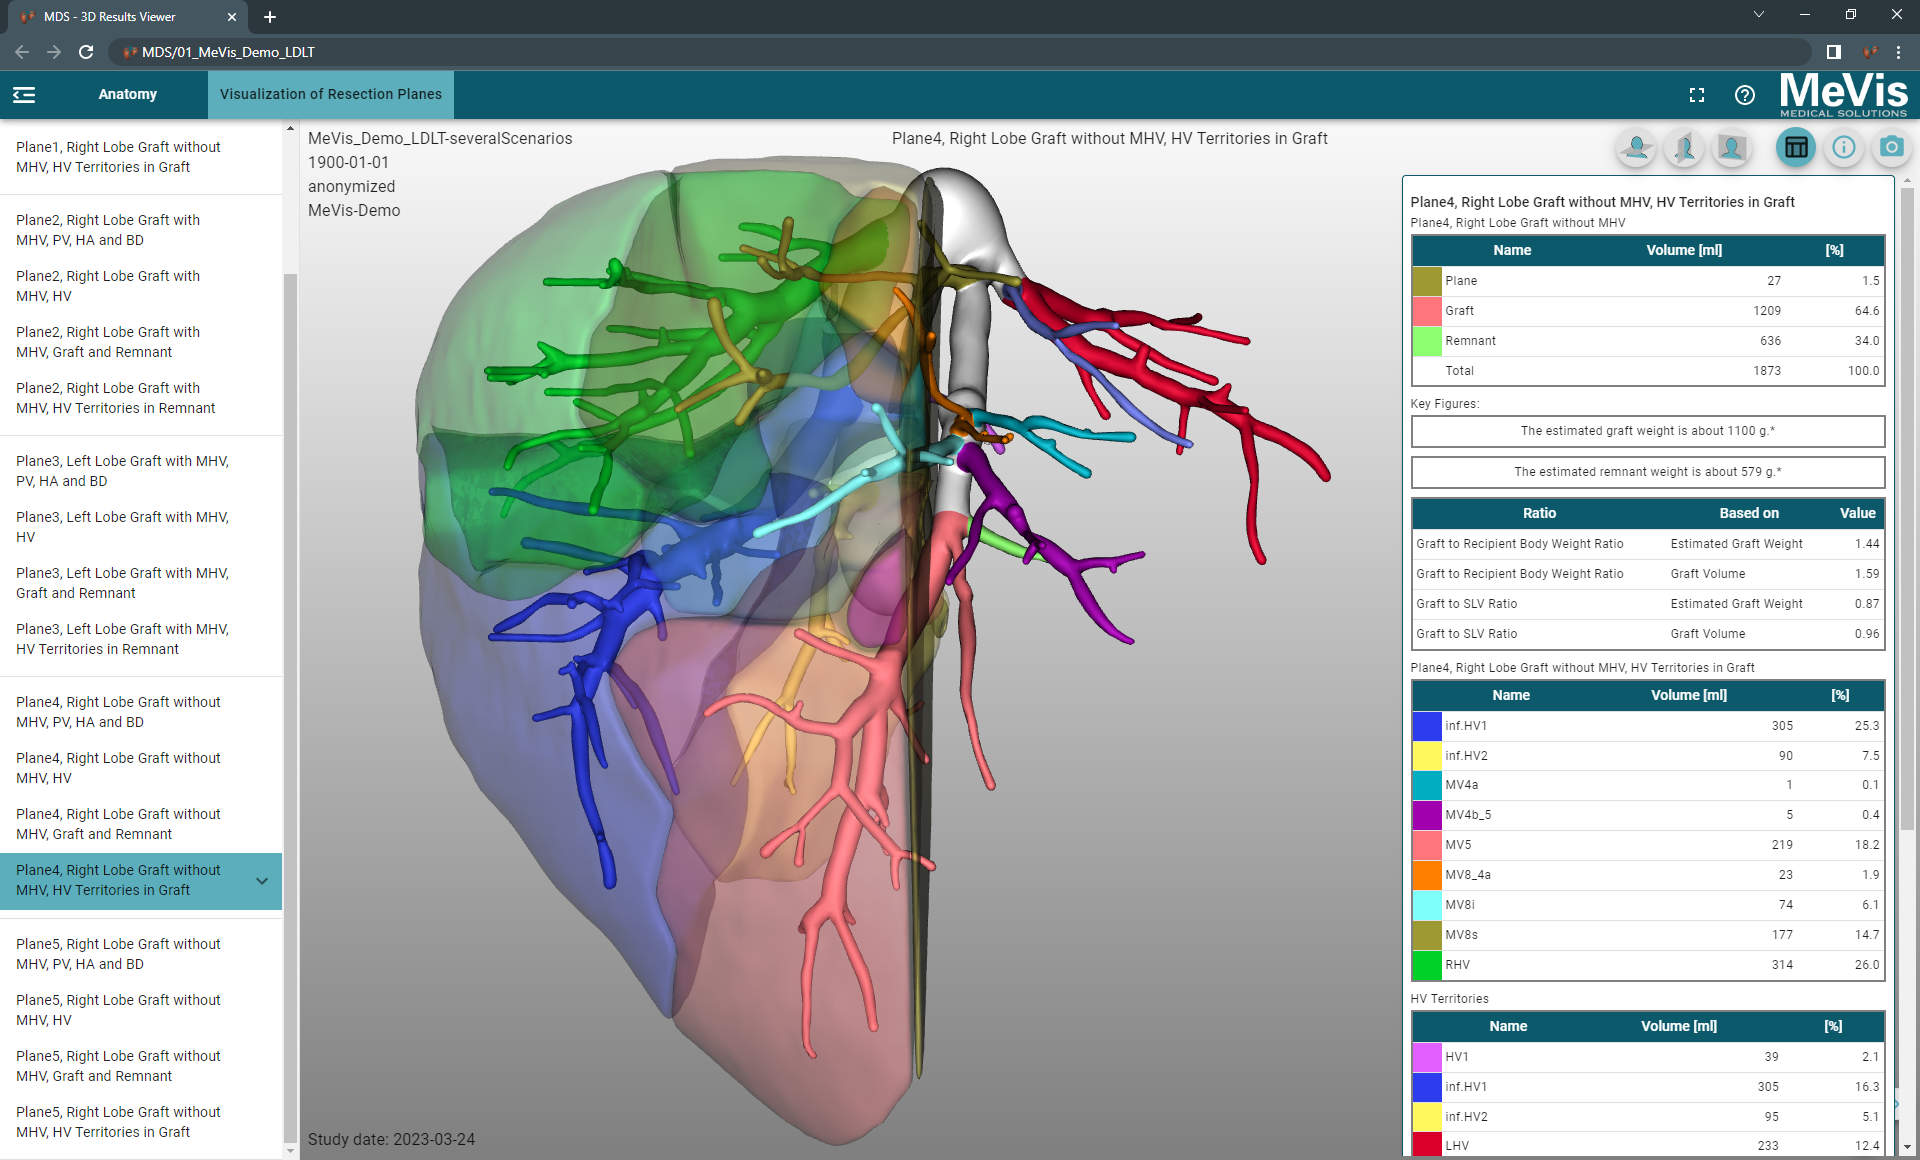Viewport: 1920px width, 1160px height.
Task: Select Plane5, Right Lobe Graft without MHV, HV
Action: (x=141, y=1010)
